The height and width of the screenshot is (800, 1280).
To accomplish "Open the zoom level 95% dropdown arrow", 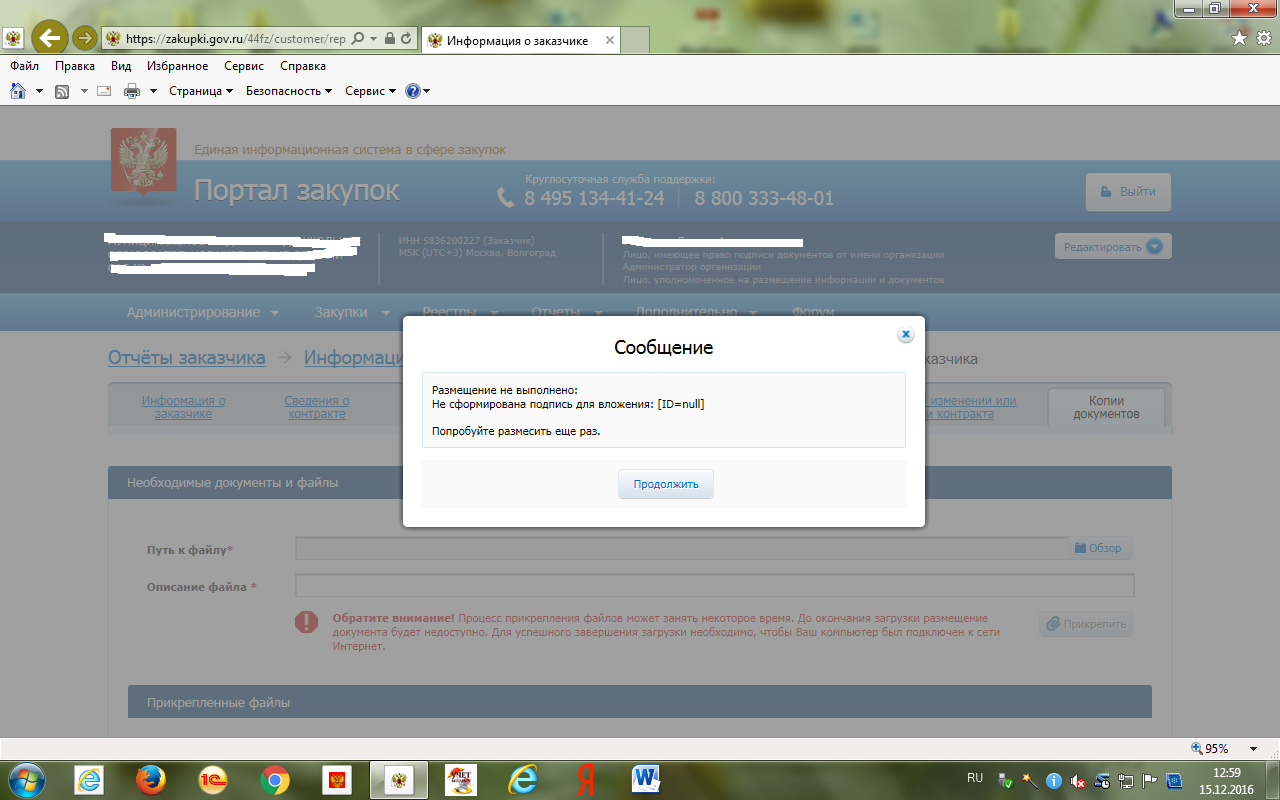I will (1253, 749).
